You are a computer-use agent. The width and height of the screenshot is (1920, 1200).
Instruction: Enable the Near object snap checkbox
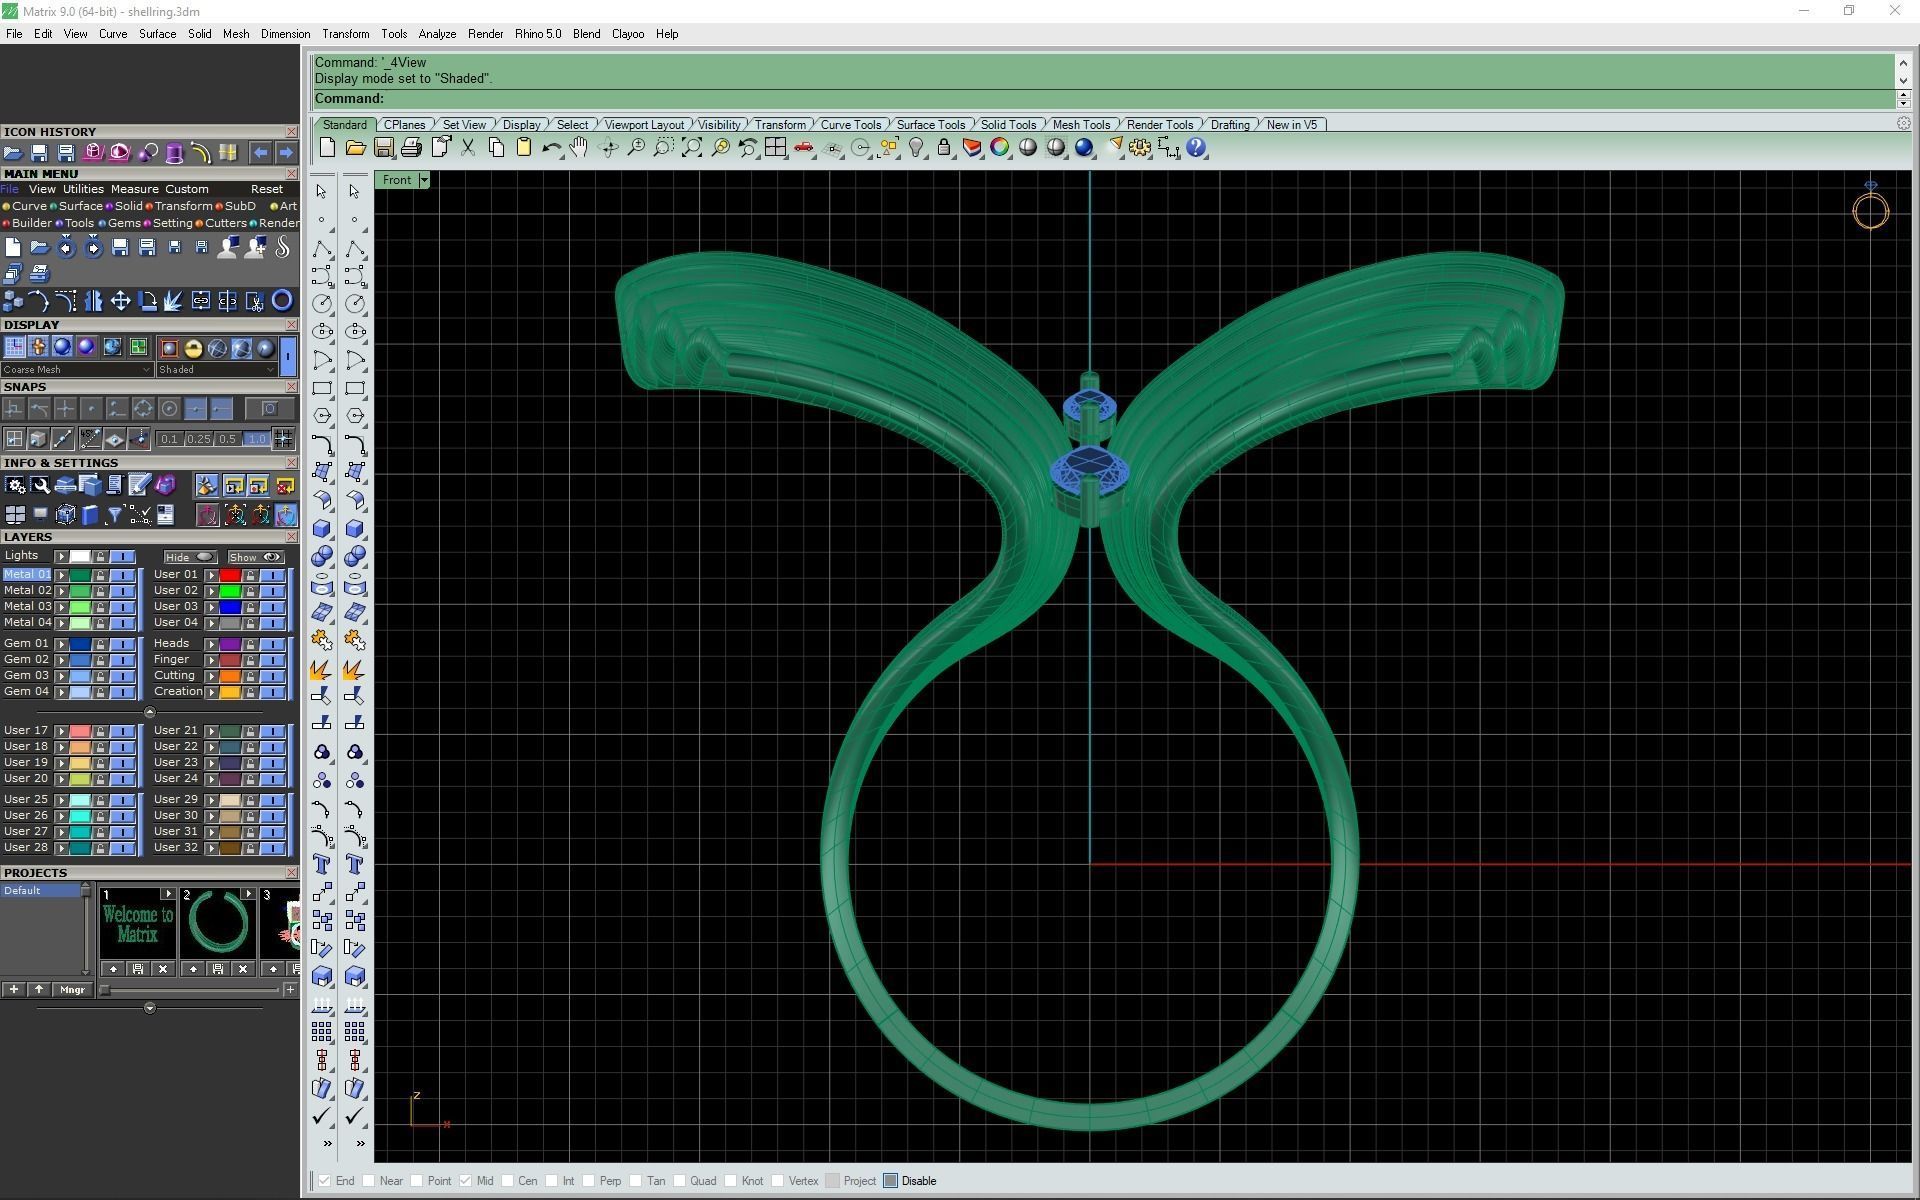tap(369, 1181)
